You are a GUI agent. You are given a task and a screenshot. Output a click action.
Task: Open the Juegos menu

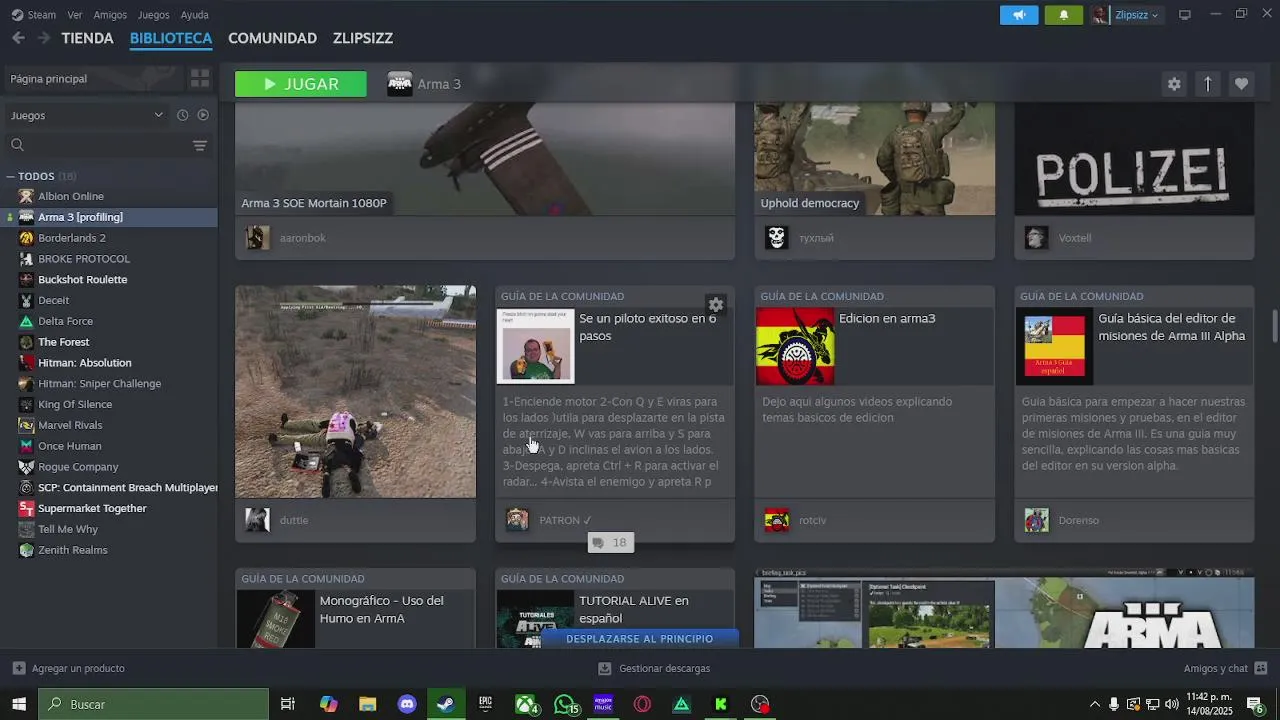153,15
